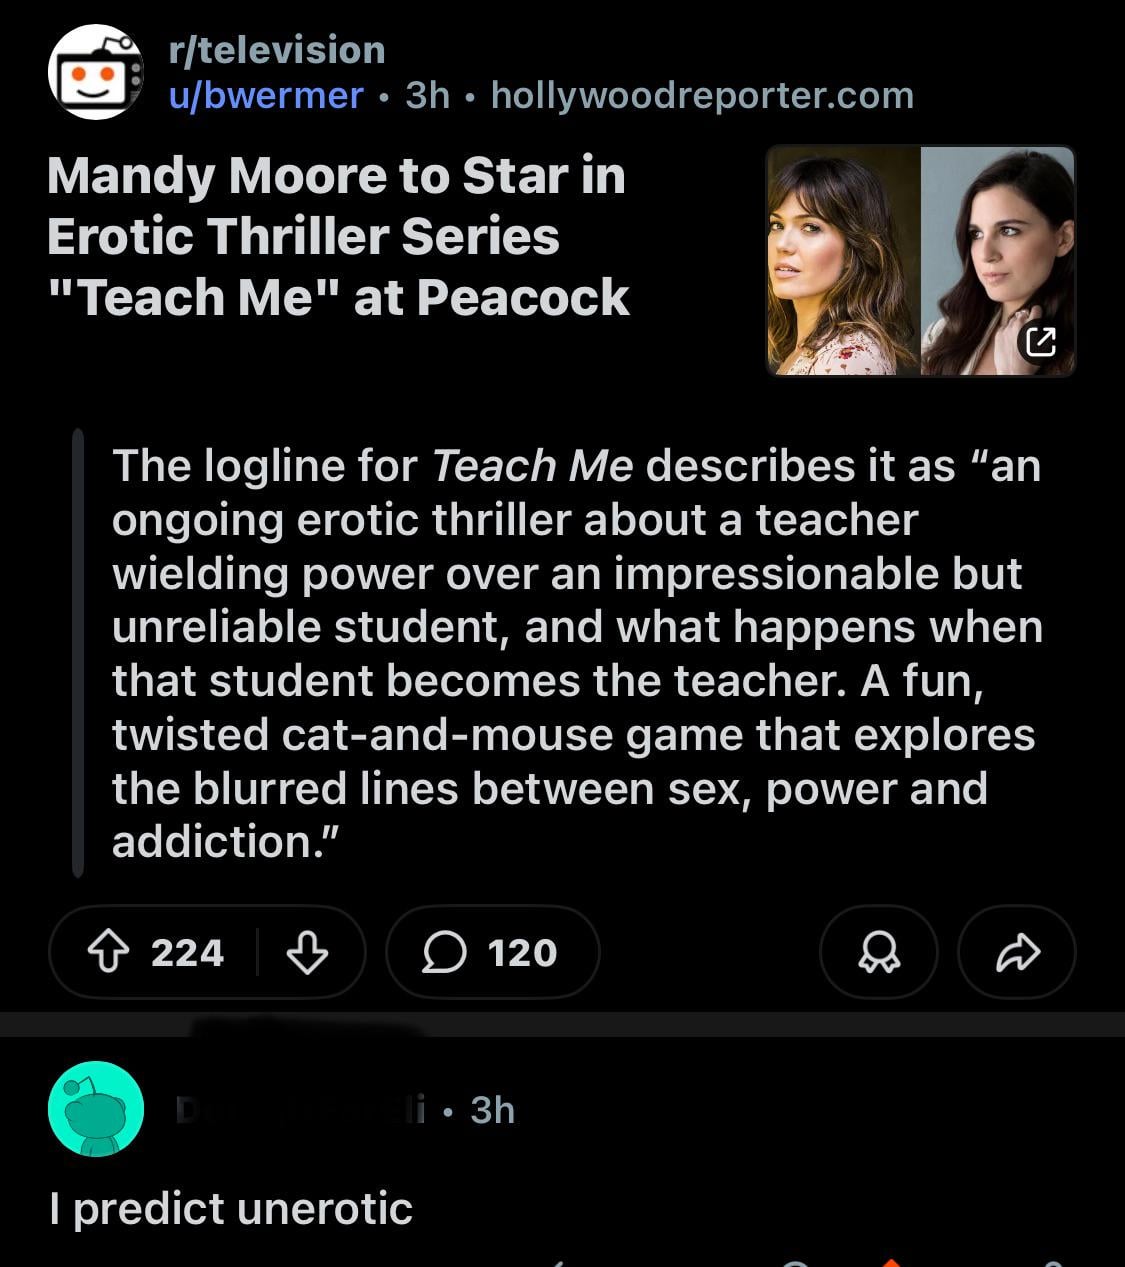Open the blurred commenter username

point(300,1110)
